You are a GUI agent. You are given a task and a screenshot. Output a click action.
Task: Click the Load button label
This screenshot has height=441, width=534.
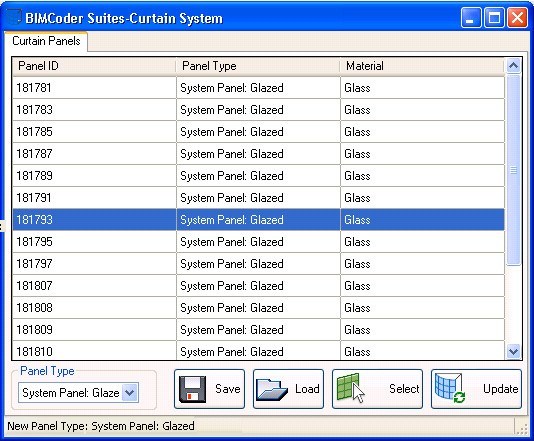[x=307, y=389]
